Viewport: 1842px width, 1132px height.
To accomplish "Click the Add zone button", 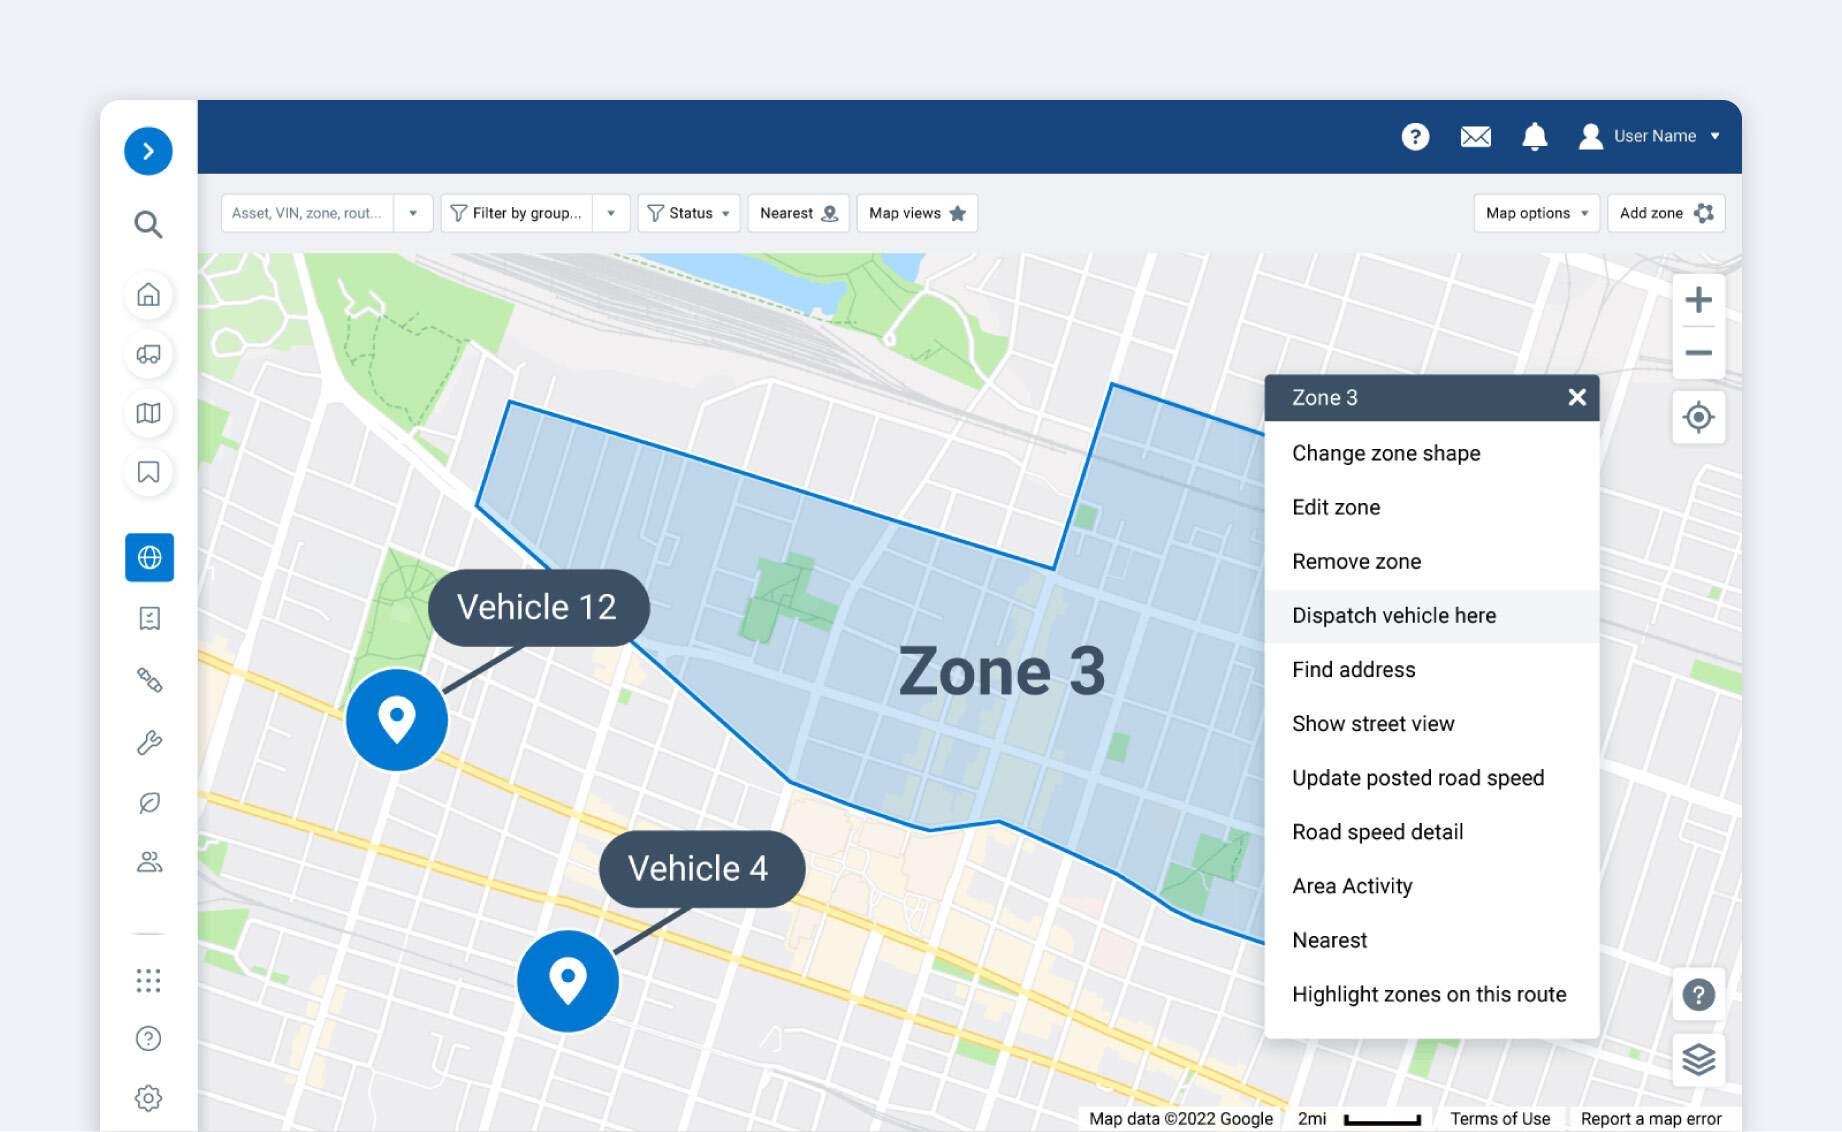I will tap(1666, 213).
